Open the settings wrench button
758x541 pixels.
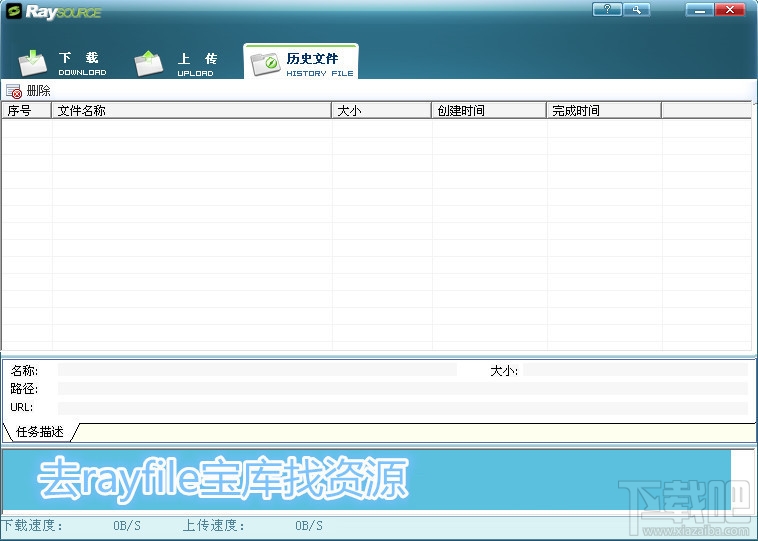[636, 9]
